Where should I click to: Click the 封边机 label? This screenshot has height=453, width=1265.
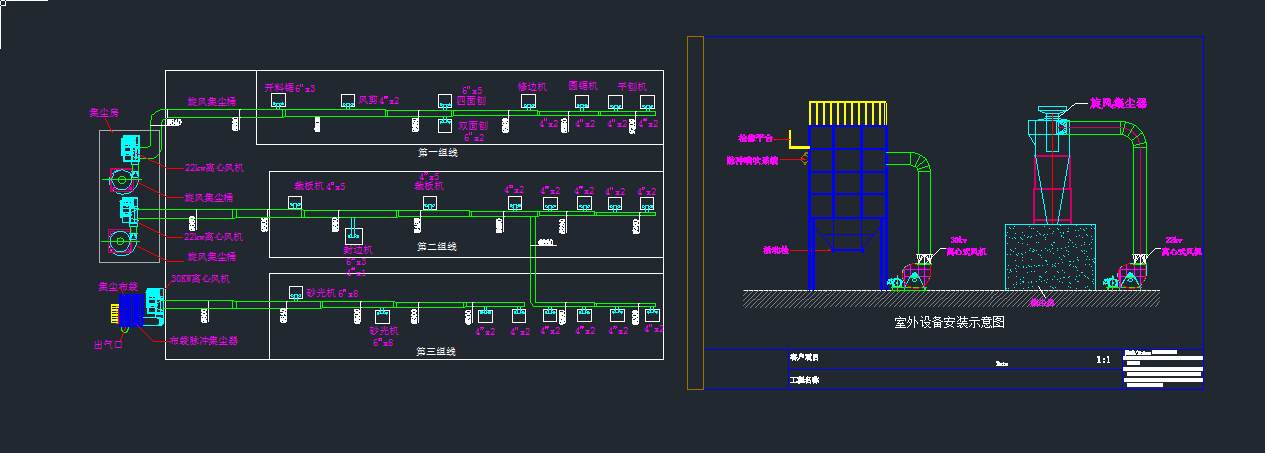(x=358, y=250)
